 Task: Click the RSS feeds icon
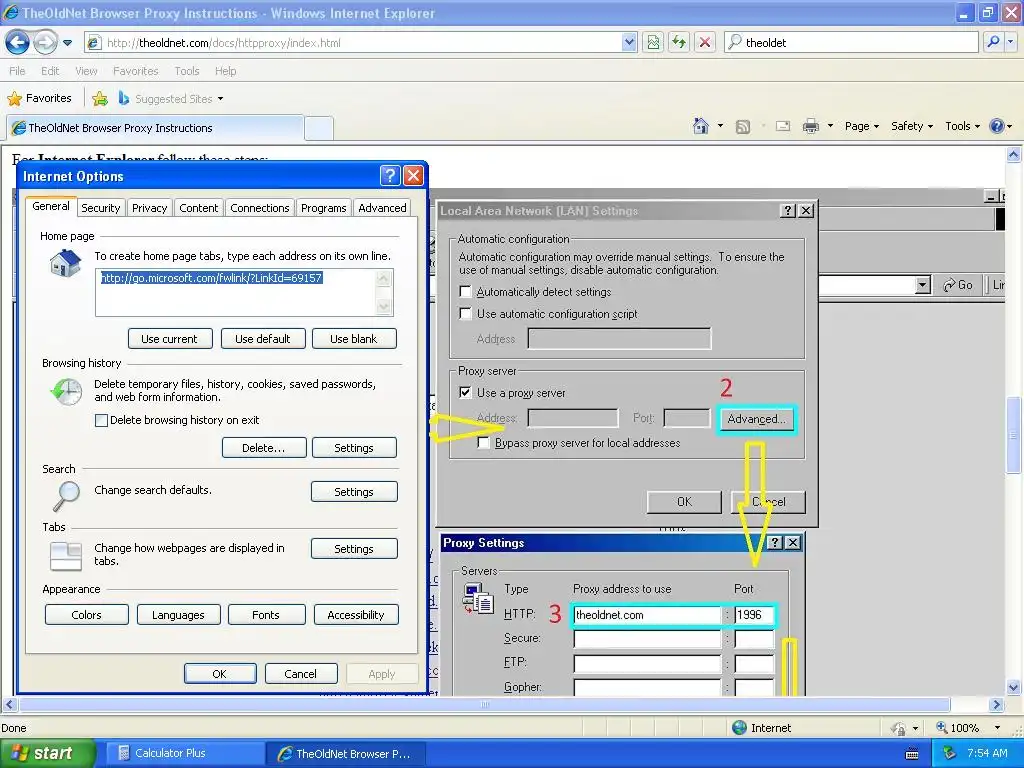point(743,127)
